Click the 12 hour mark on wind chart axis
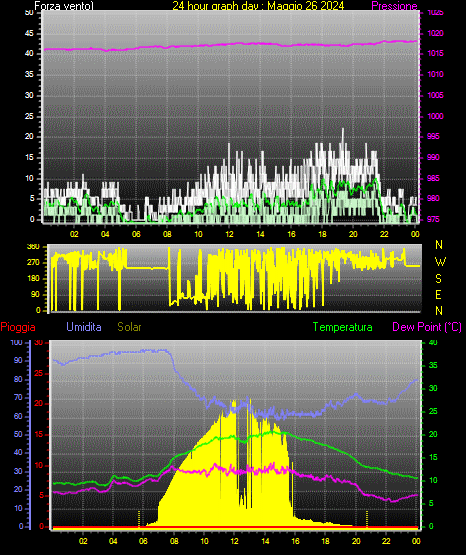 [229, 234]
